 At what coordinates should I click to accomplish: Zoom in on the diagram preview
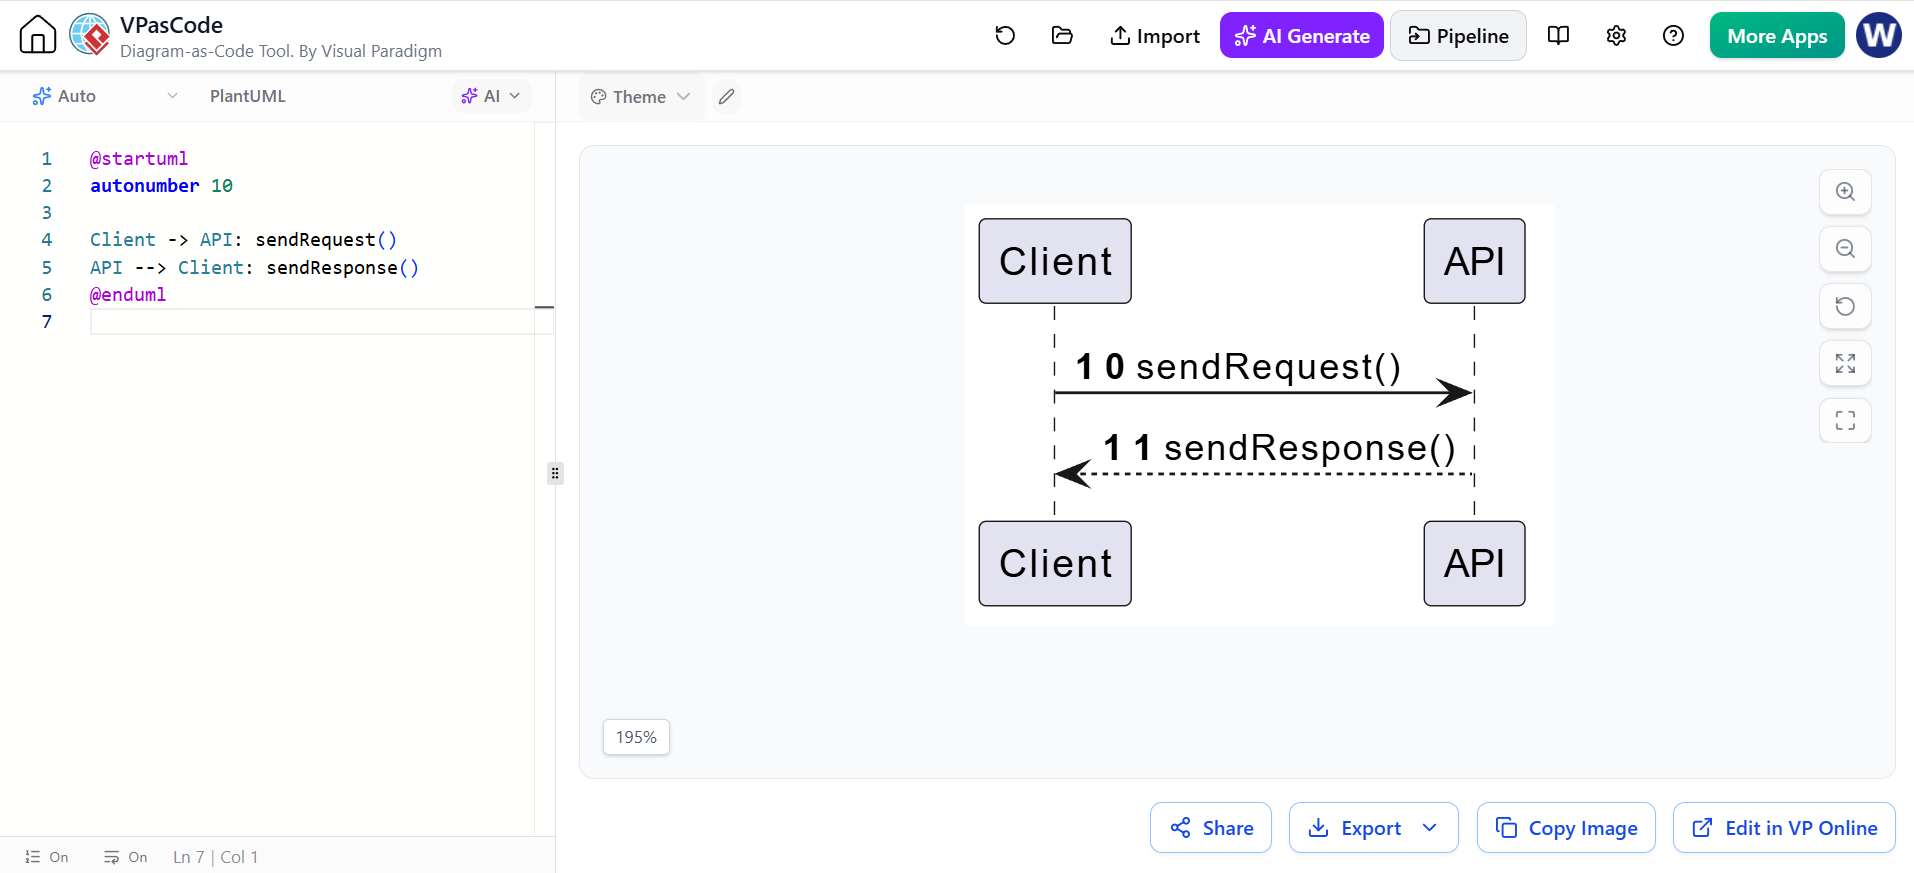pyautogui.click(x=1845, y=192)
